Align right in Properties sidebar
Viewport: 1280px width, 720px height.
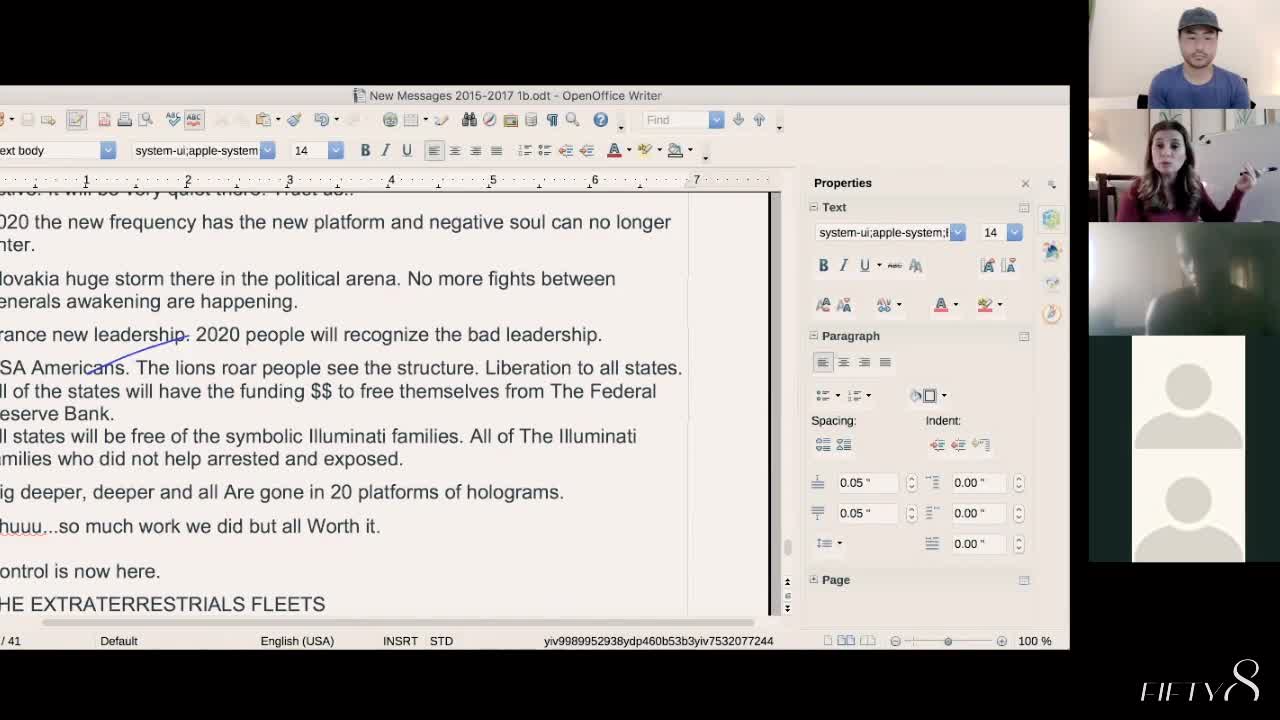[x=864, y=362]
